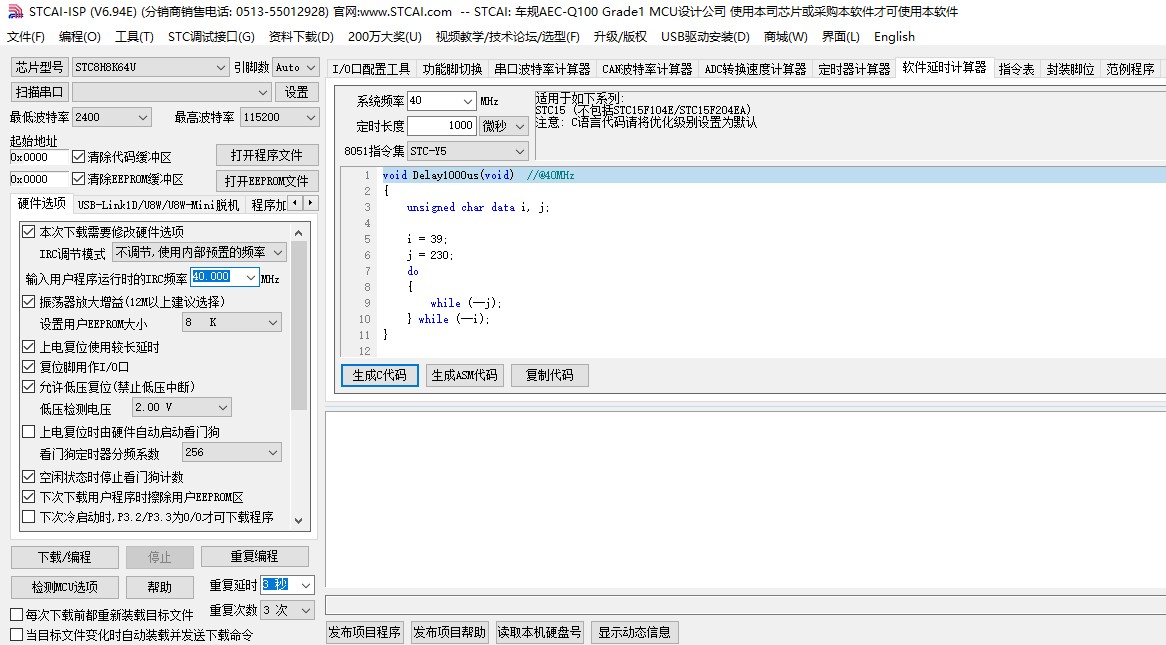Viewport: 1166px width, 645px height.
Task: Click the STCAI-ISP app icon in title bar
Action: point(15,12)
